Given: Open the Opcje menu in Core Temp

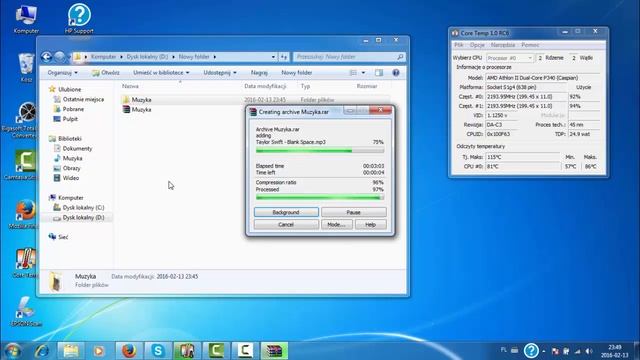Looking at the screenshot, I should (477, 45).
